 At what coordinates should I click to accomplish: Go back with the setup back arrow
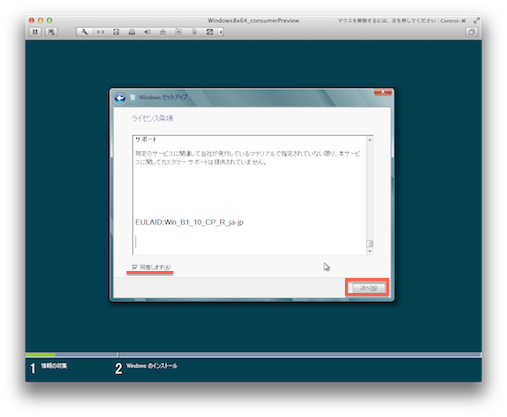120,98
